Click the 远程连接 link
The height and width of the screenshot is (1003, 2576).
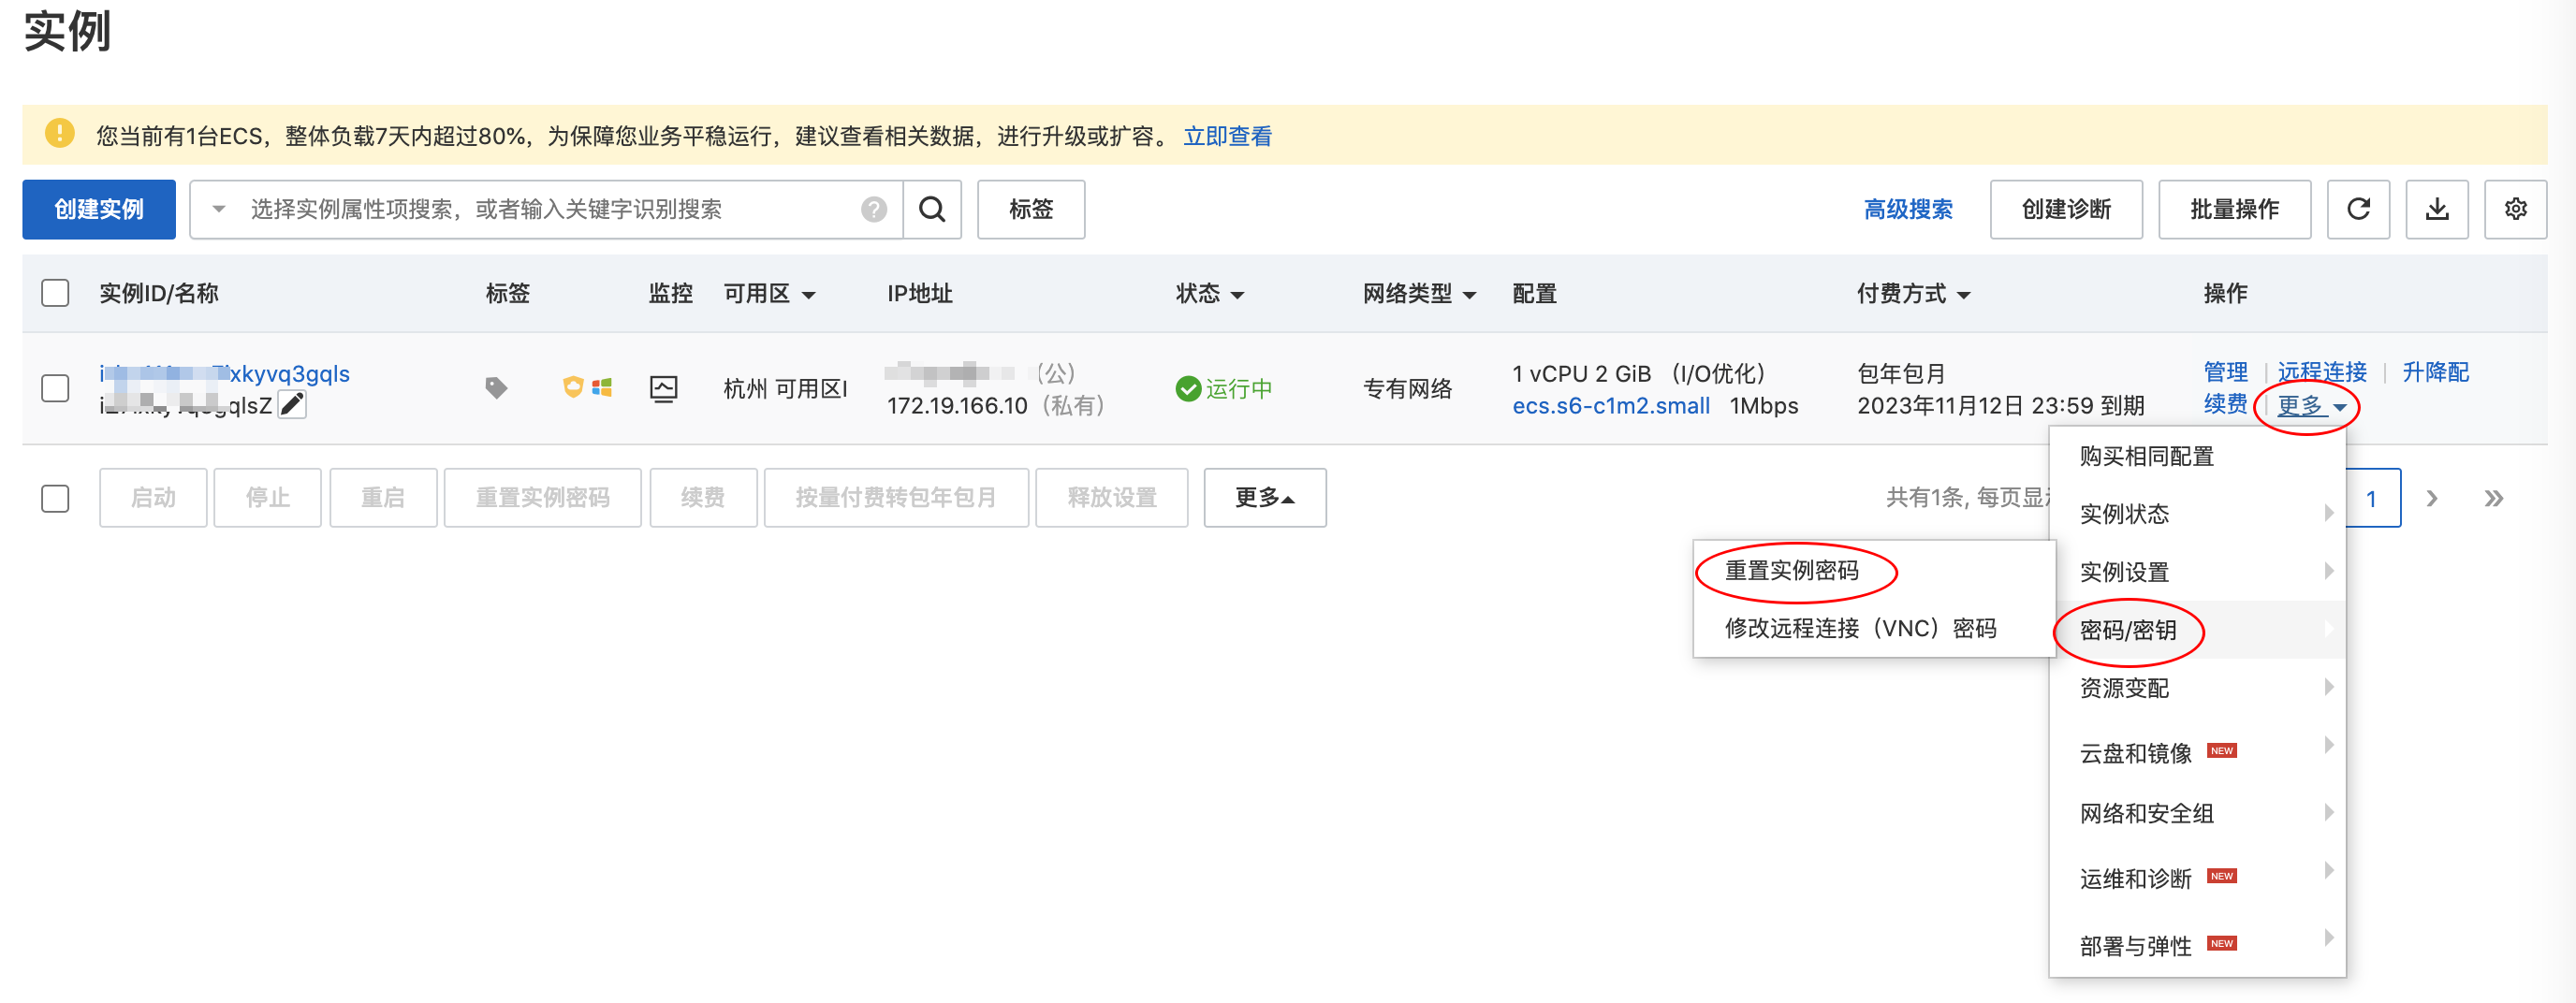point(2322,372)
